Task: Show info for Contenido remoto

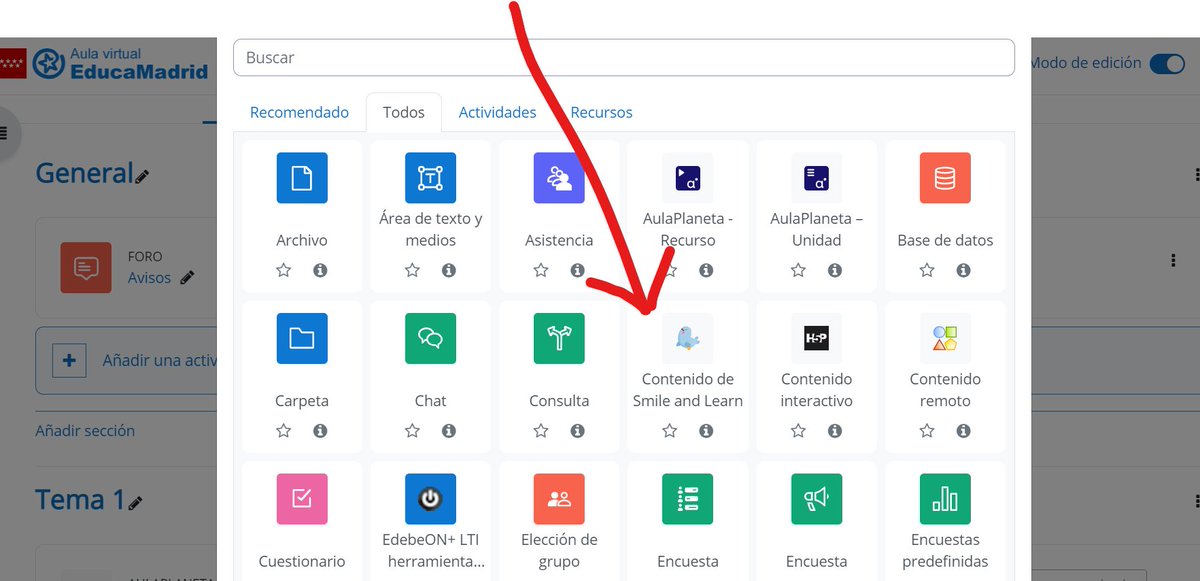Action: coord(963,431)
